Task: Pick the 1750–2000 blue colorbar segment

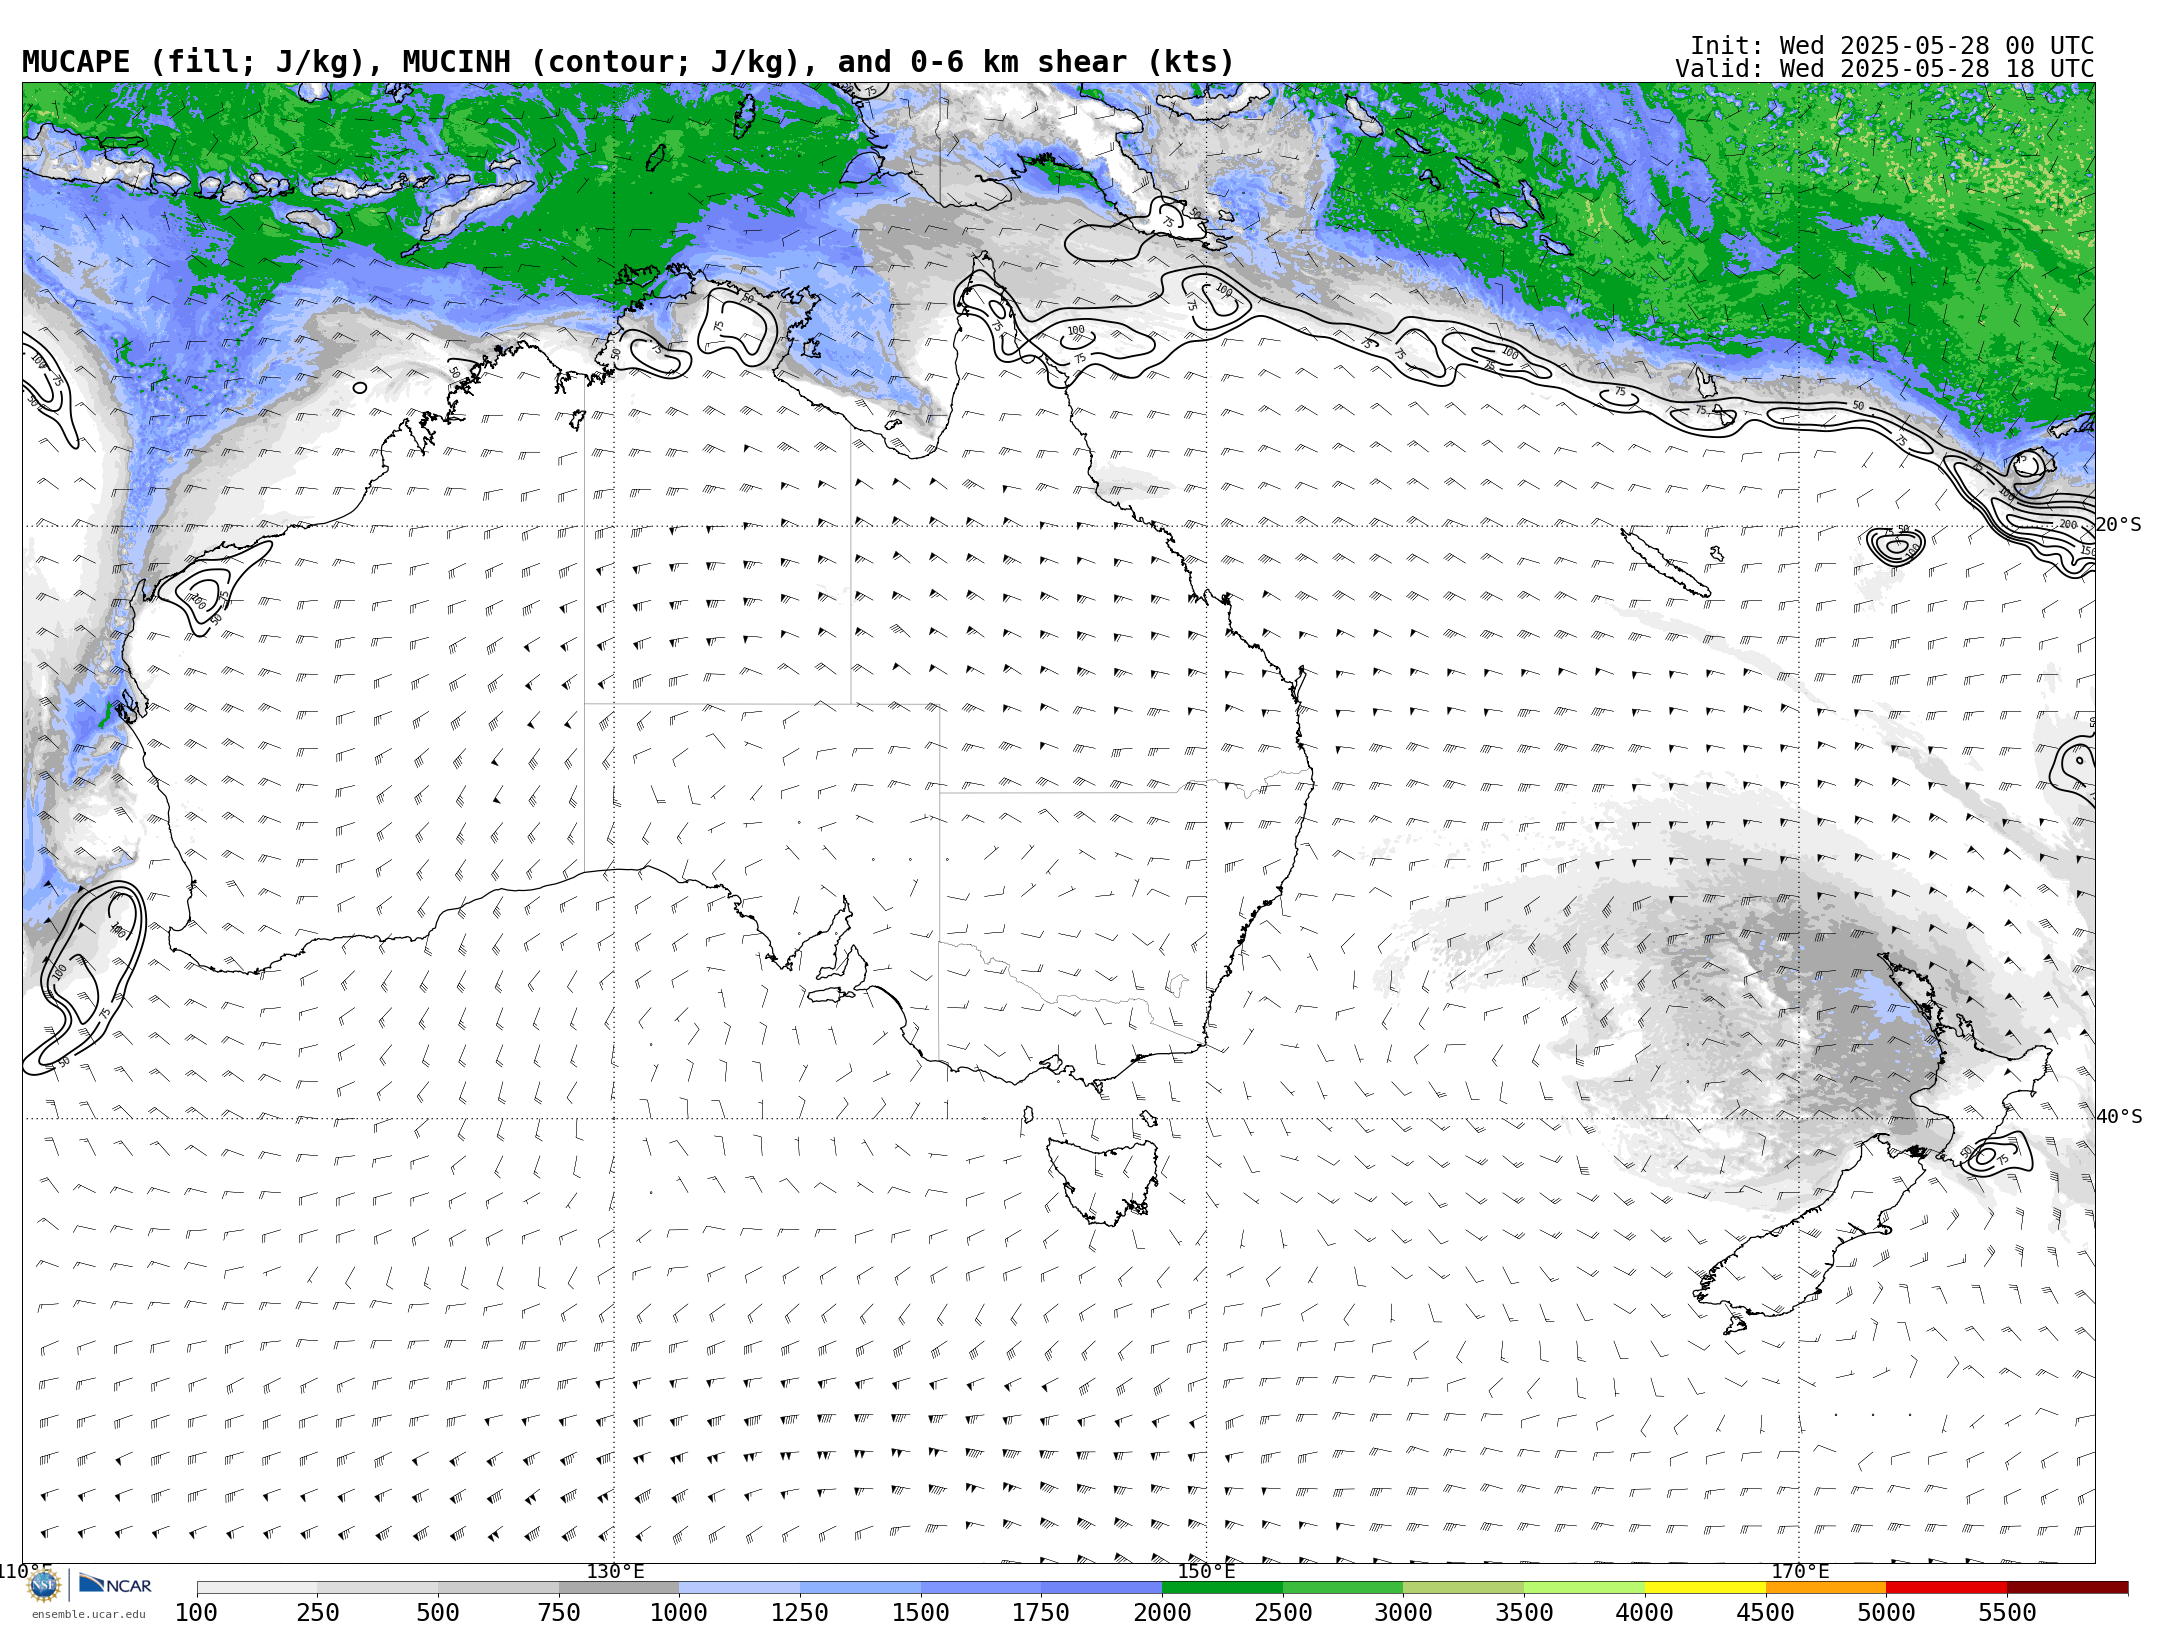Action: coord(1101,1588)
